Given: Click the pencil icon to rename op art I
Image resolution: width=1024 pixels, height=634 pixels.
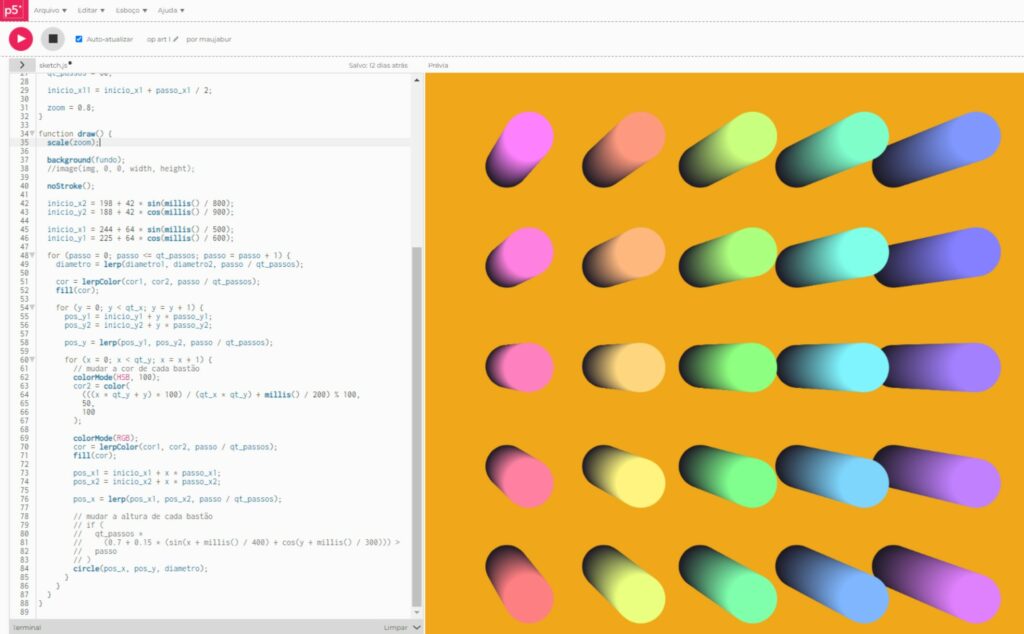Looking at the screenshot, I should pos(176,39).
